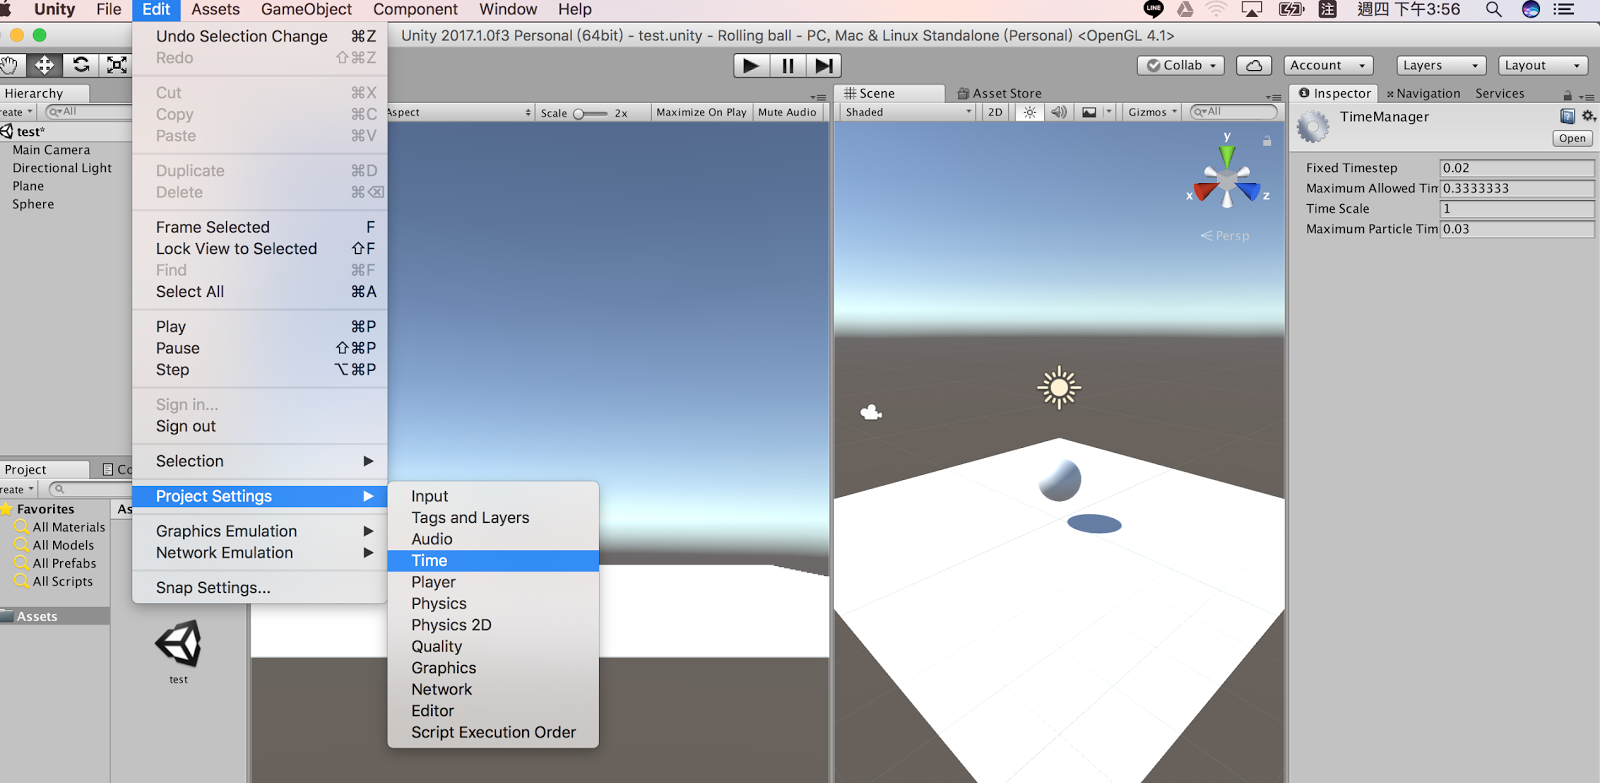Click the test Unity scene asset thumbnail

[x=178, y=643]
